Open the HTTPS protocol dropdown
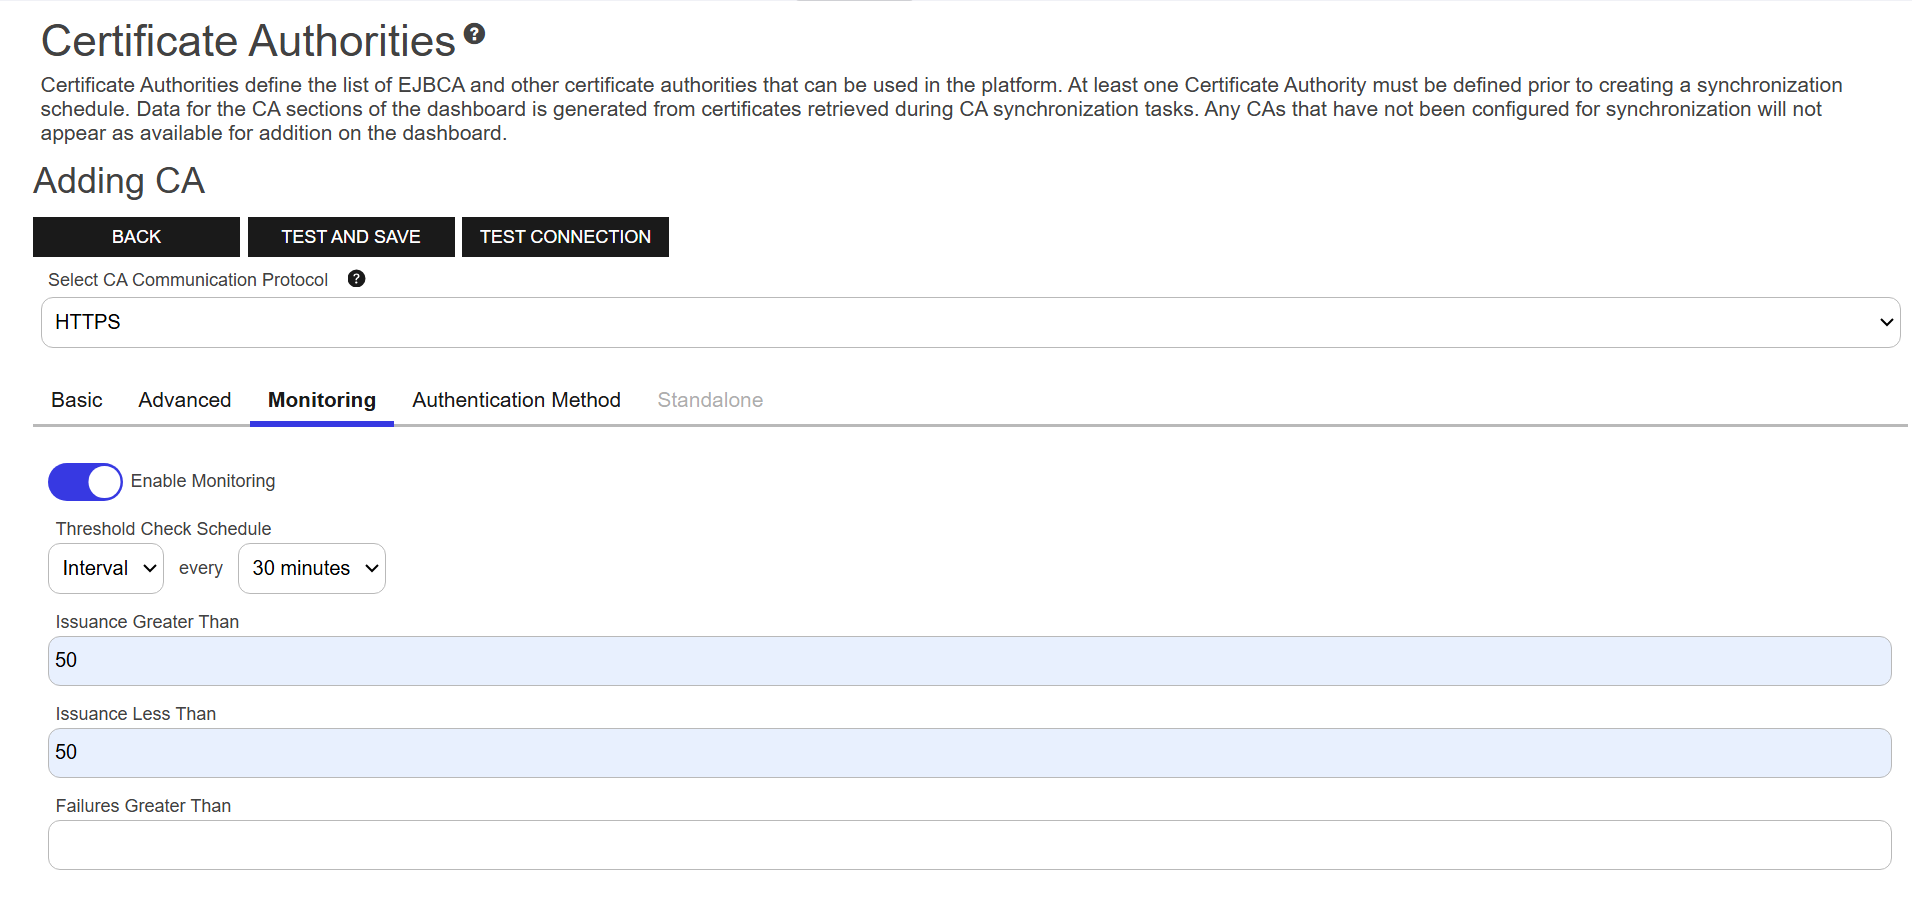Image resolution: width=1912 pixels, height=914 pixels. pos(970,322)
